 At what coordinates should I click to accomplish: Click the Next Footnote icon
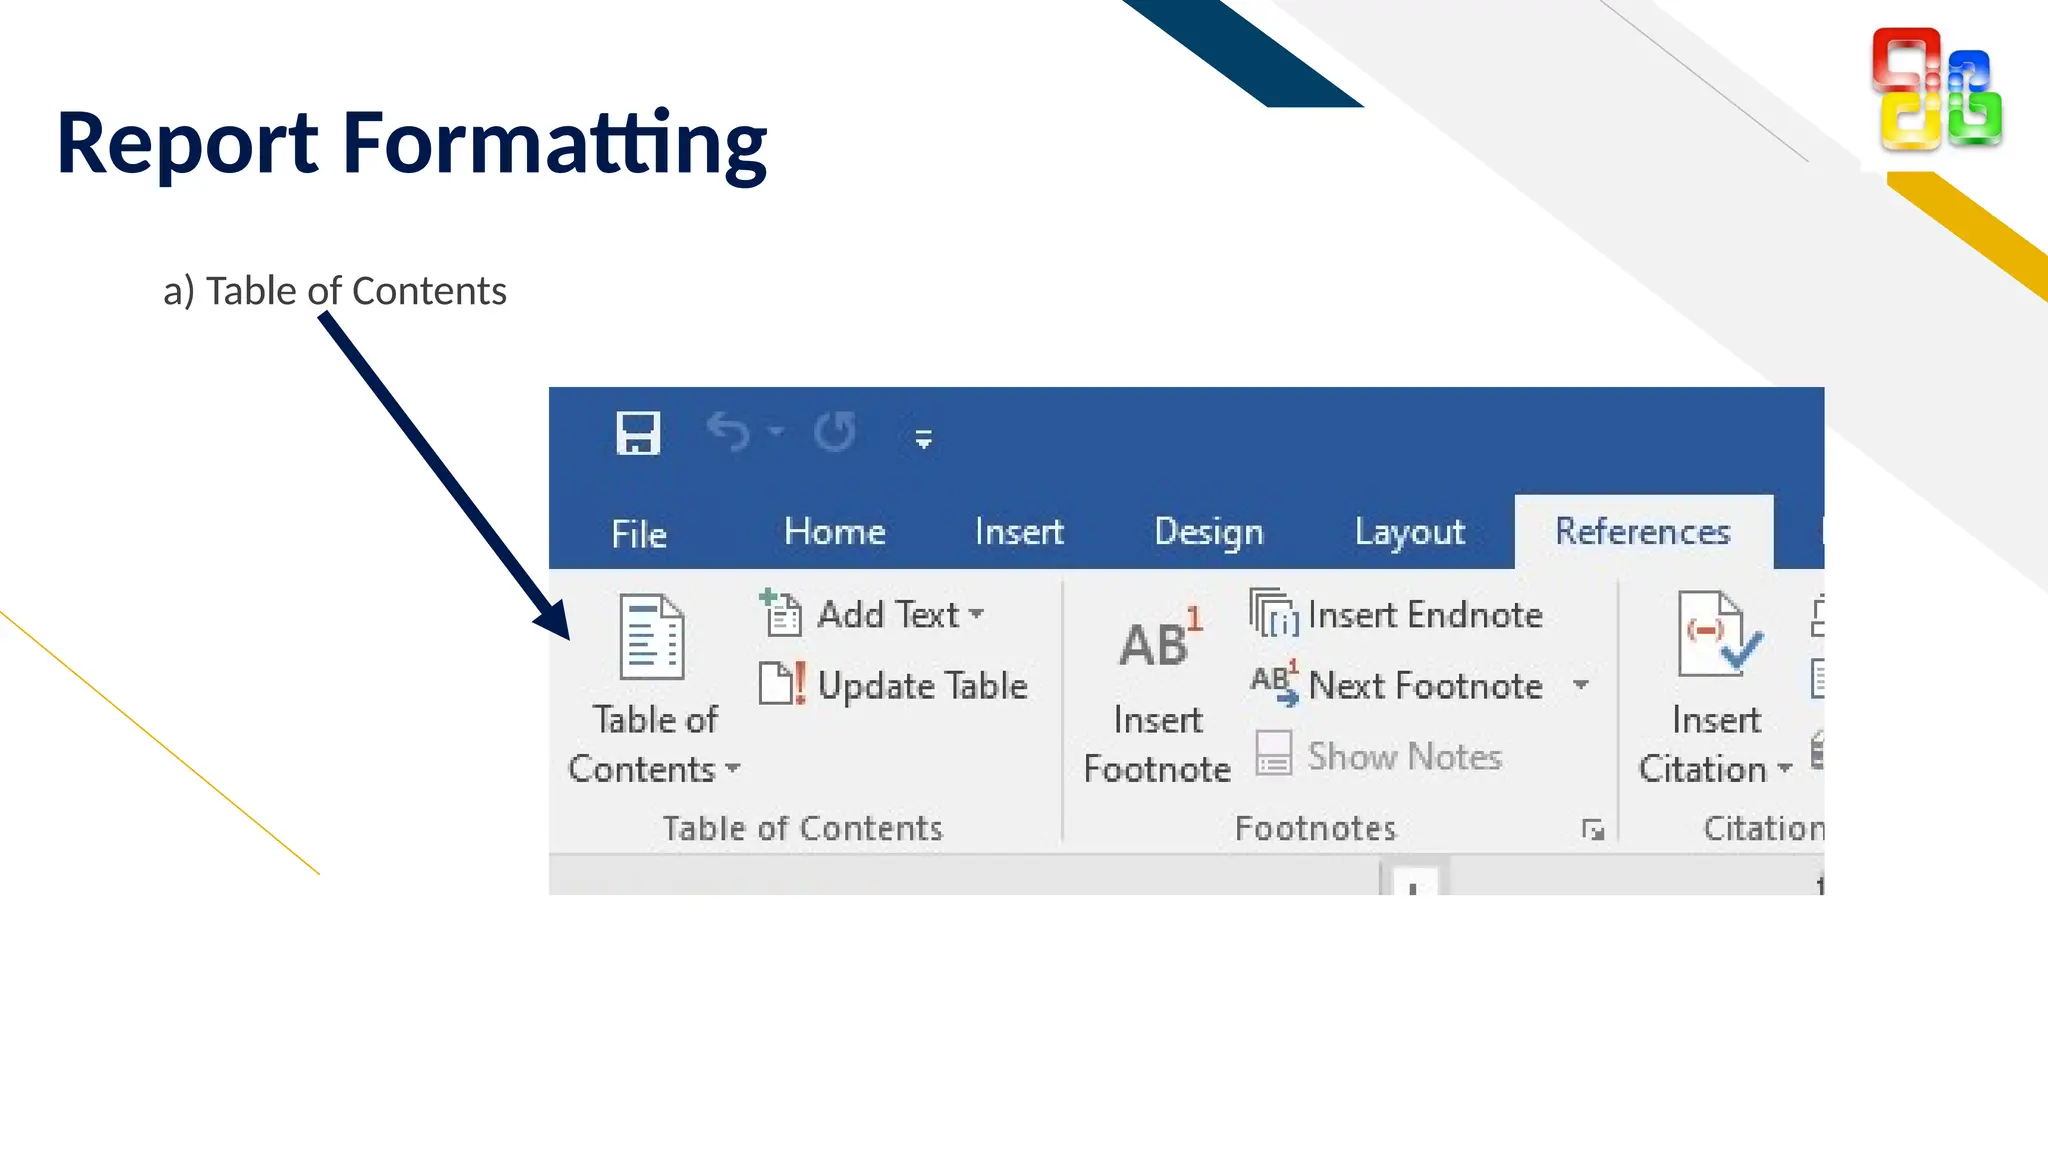tap(1275, 684)
